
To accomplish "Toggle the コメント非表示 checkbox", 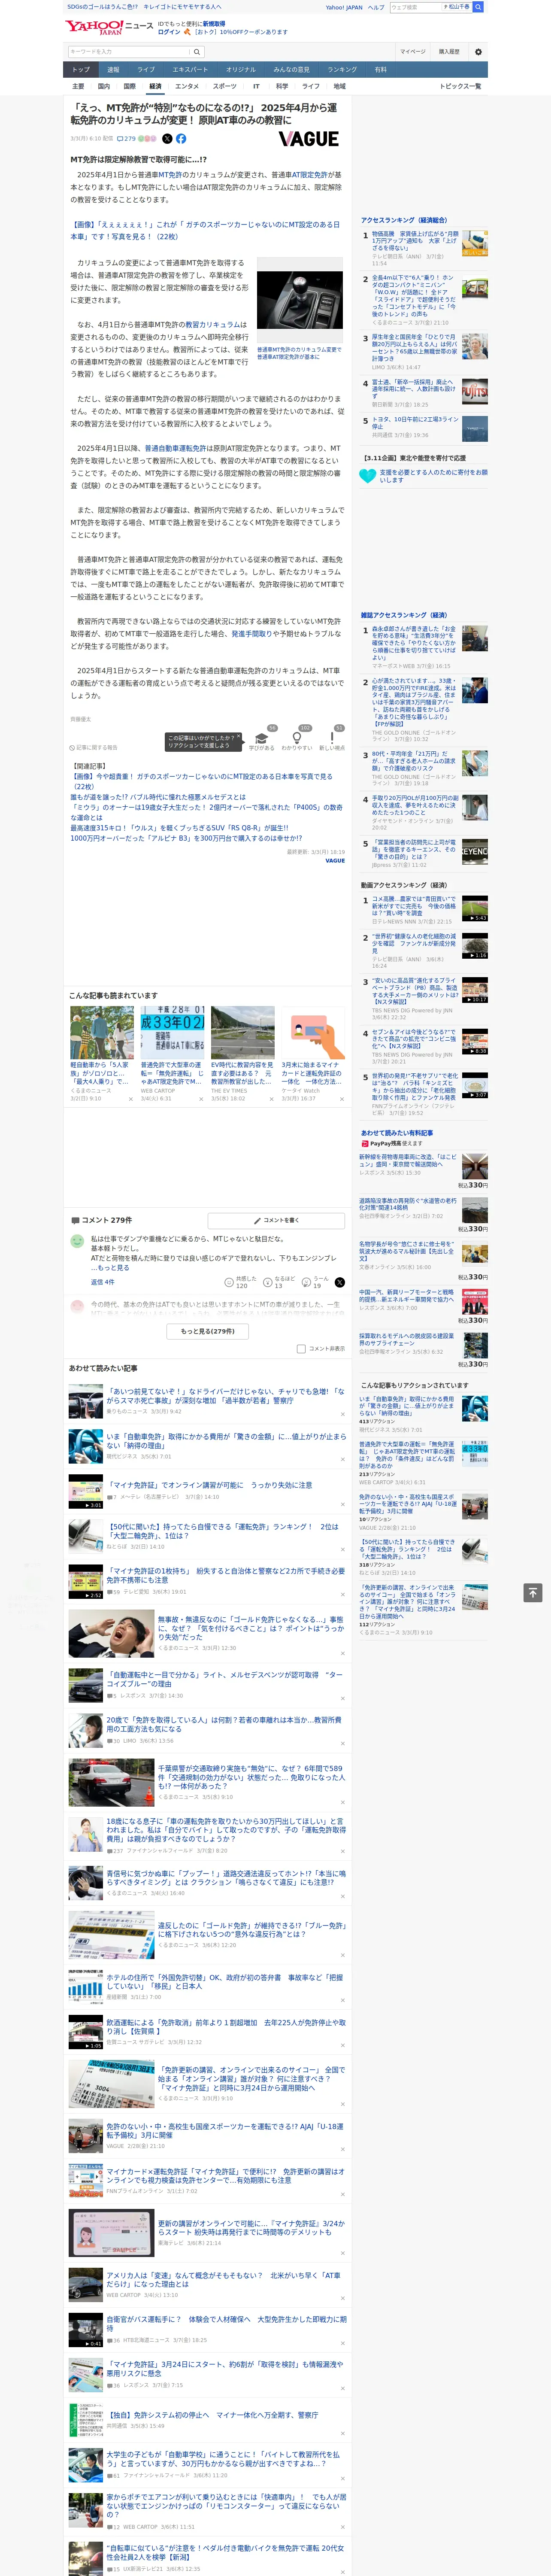I will tap(301, 1348).
